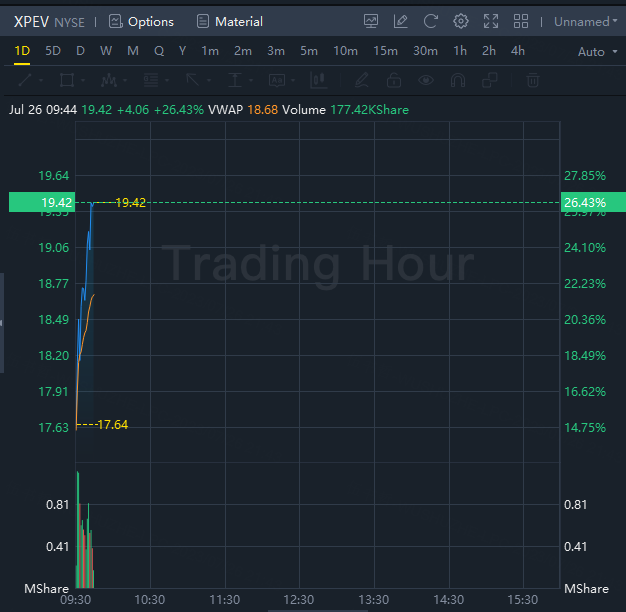626x612 pixels.
Task: Click the XPEV ticker symbol
Action: [31, 22]
